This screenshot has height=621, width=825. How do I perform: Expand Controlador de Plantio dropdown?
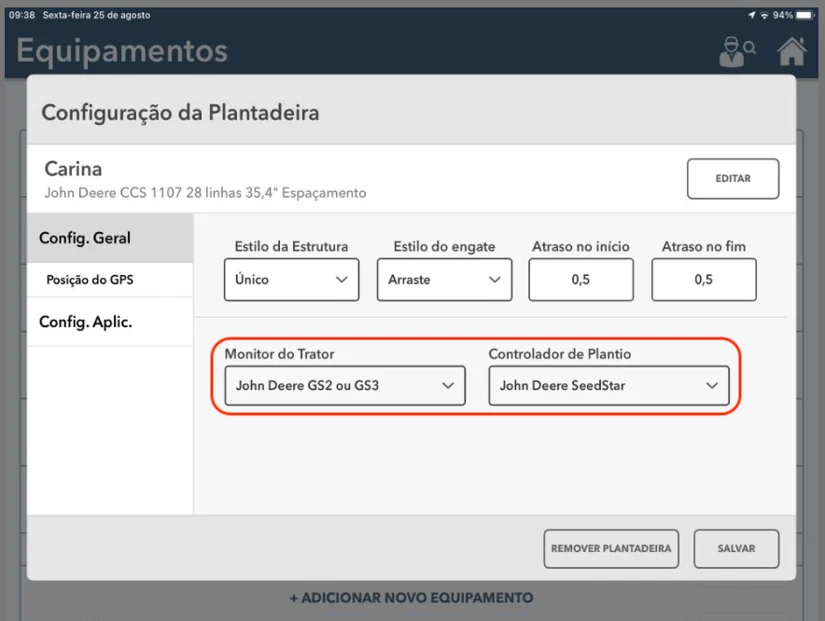[x=608, y=385]
